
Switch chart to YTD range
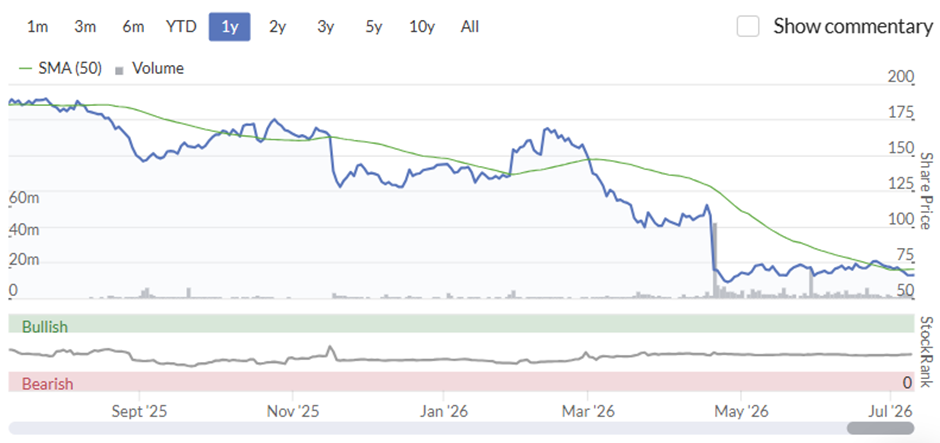pos(181,27)
